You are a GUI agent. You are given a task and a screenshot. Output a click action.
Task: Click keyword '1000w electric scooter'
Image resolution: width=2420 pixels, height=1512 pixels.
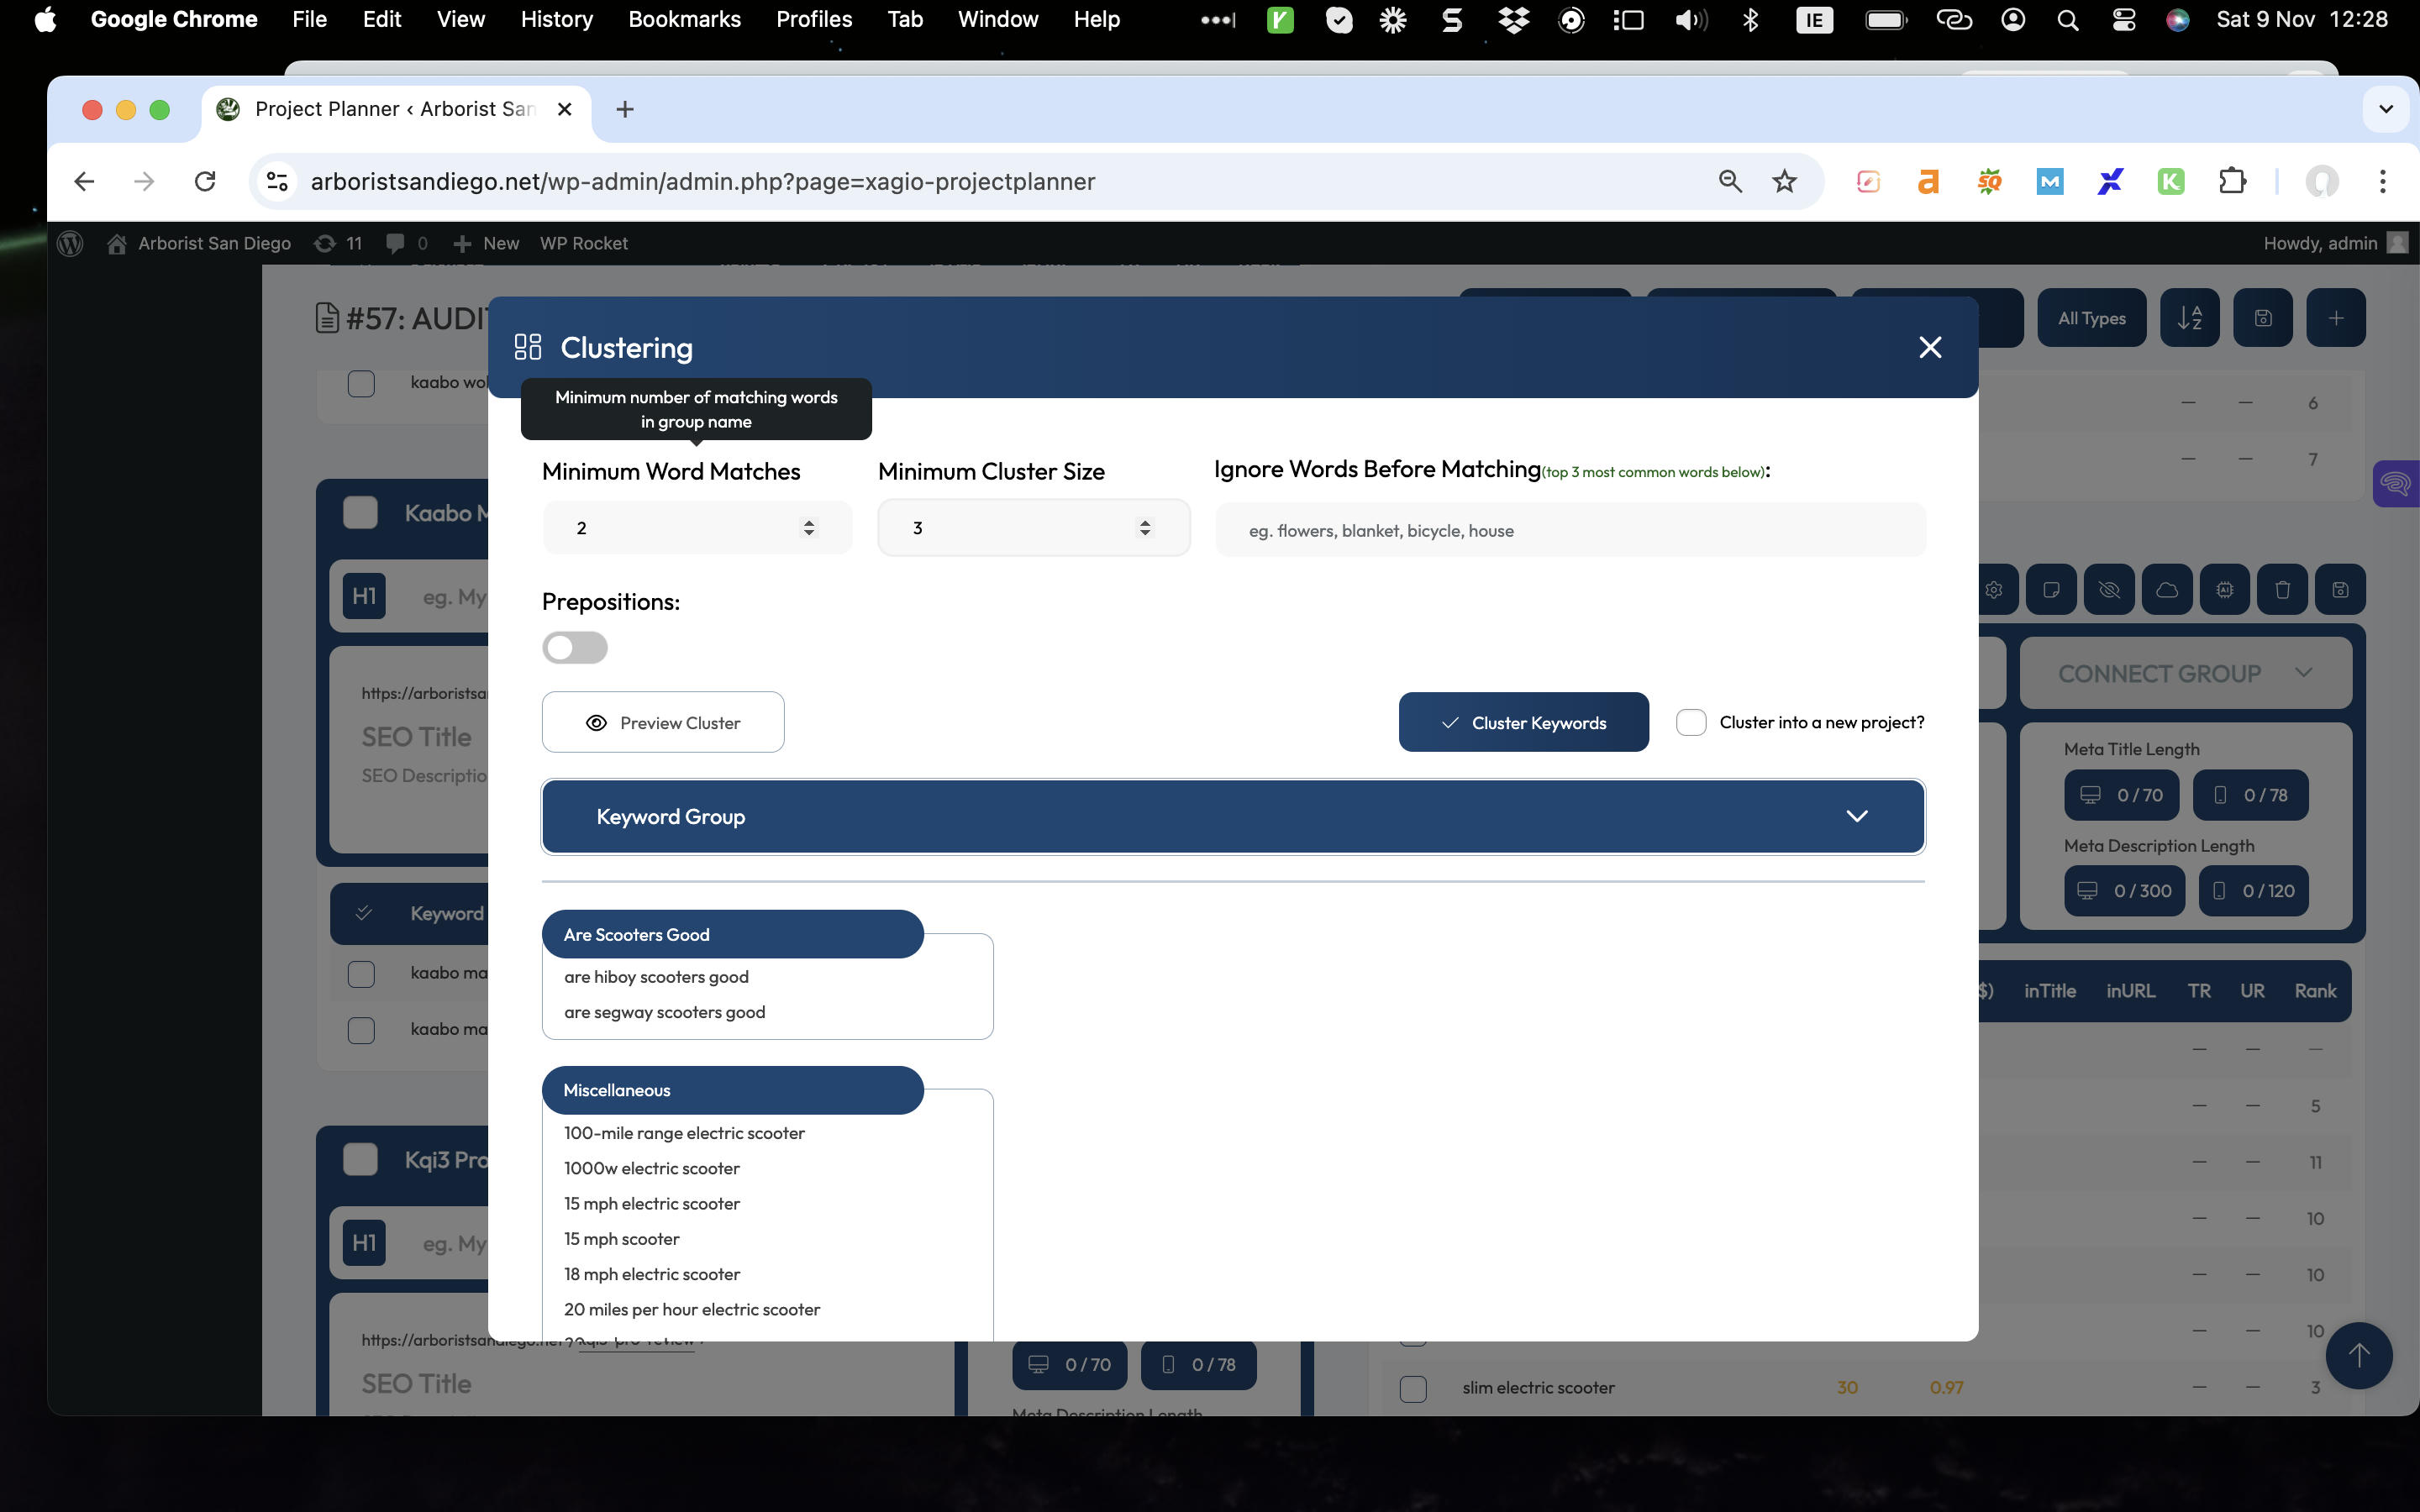[x=652, y=1168]
